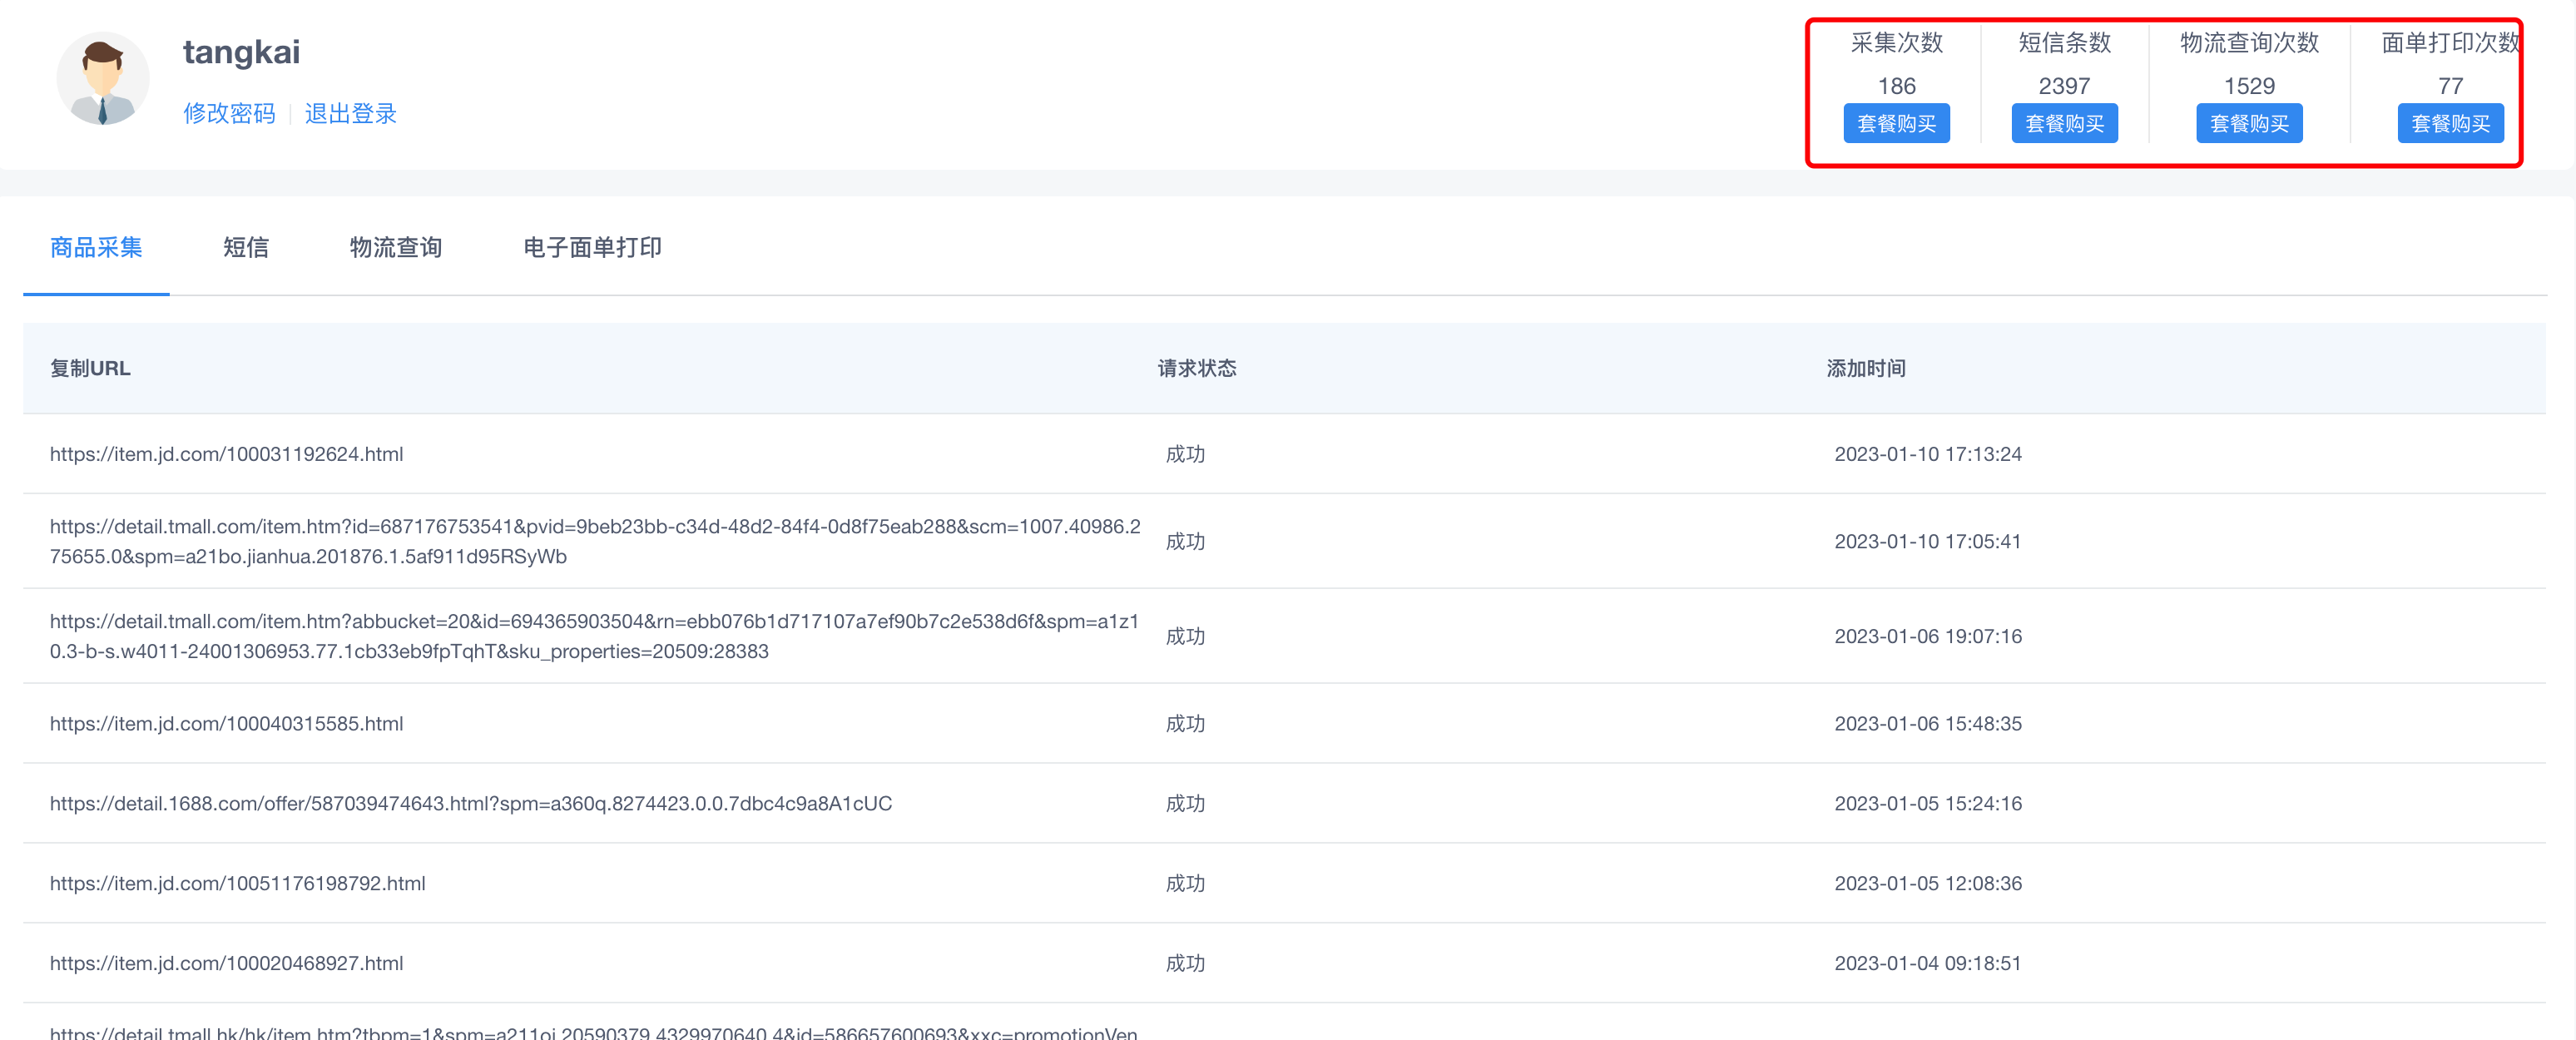Switch to the 商品采集 tab
This screenshot has width=2576, height=1040.
(x=96, y=247)
